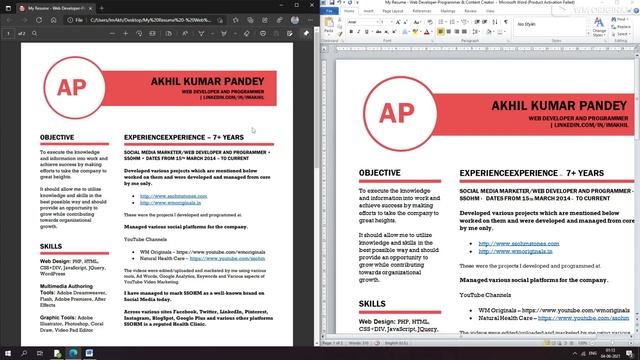Open the File tab in Word
This screenshot has height=360, width=640.
[x=329, y=11]
